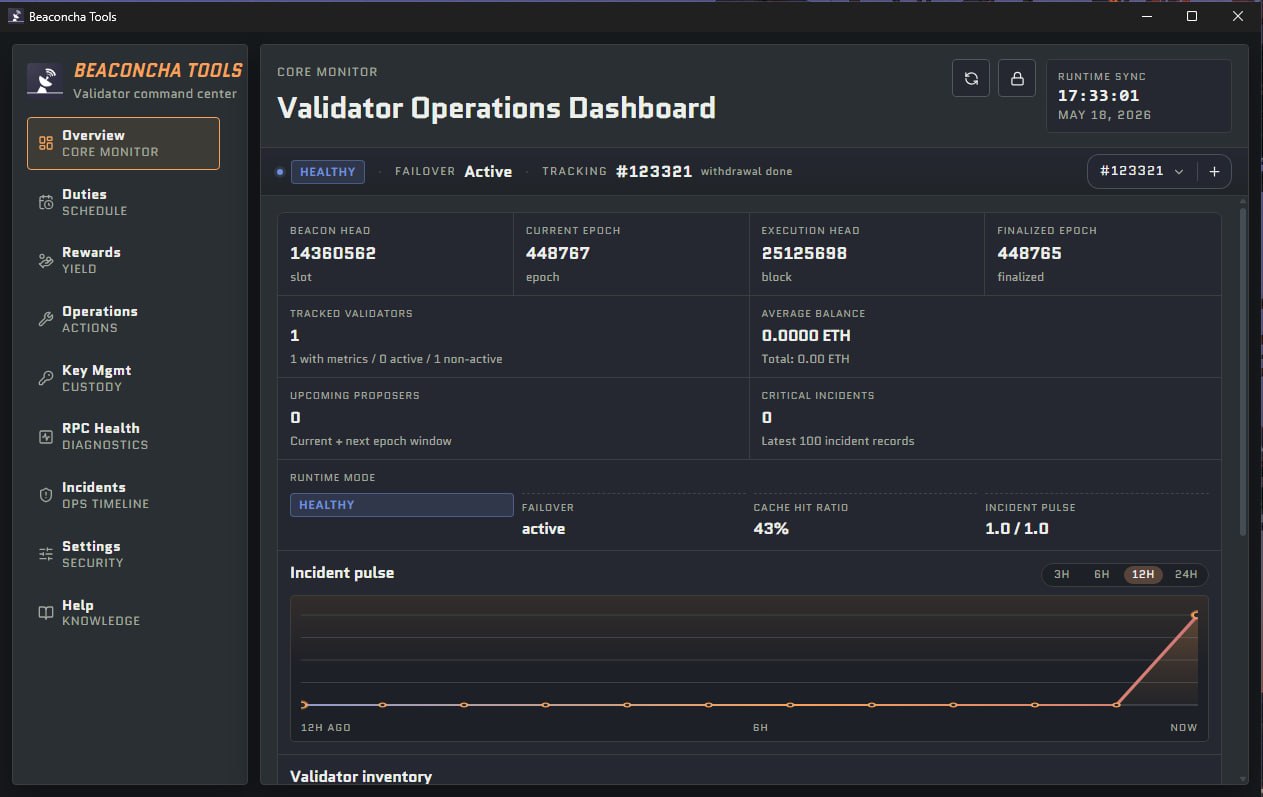The width and height of the screenshot is (1263, 797).
Task: Refresh the dashboard with the reload icon
Action: point(971,78)
